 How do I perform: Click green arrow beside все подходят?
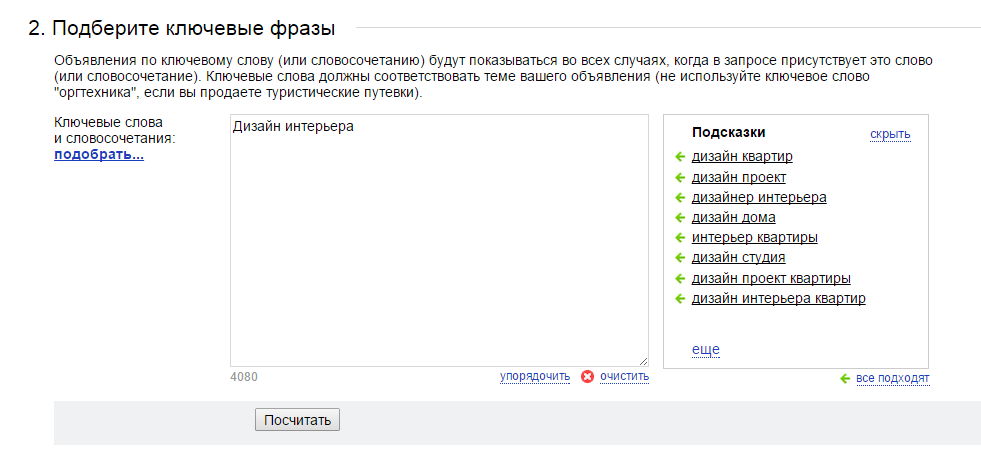[x=845, y=378]
